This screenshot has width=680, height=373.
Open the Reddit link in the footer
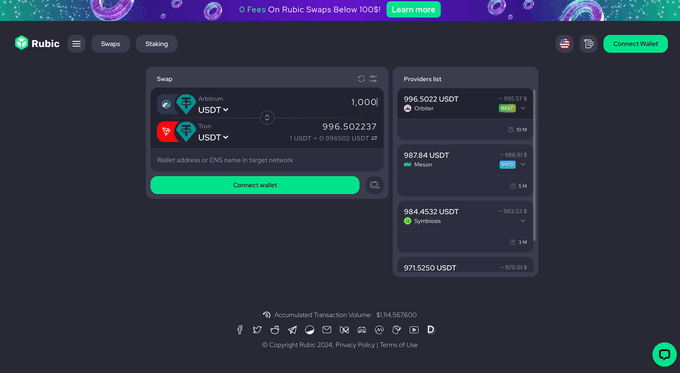click(275, 330)
